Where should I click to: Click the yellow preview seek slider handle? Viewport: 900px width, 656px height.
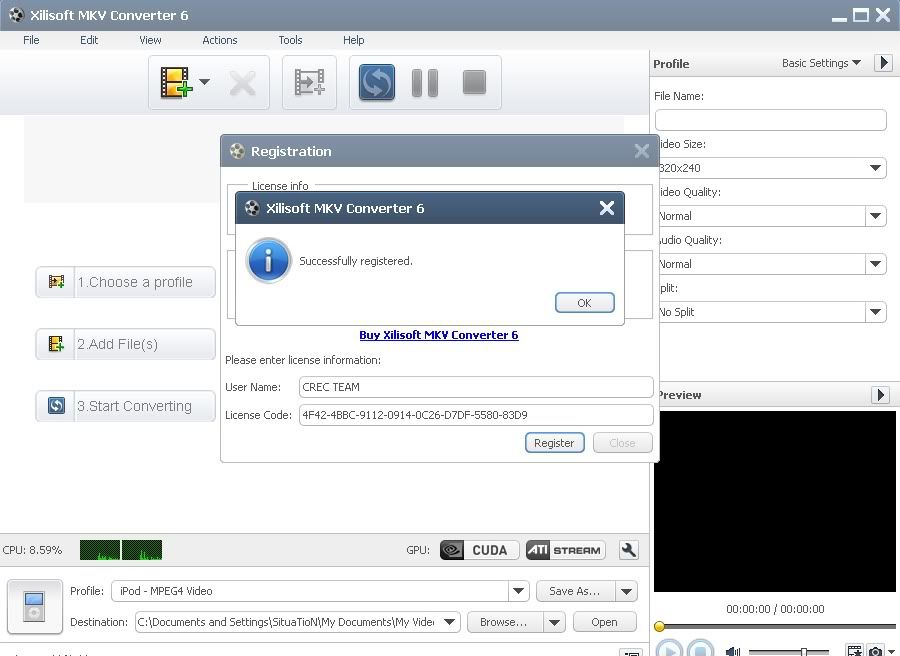[660, 626]
